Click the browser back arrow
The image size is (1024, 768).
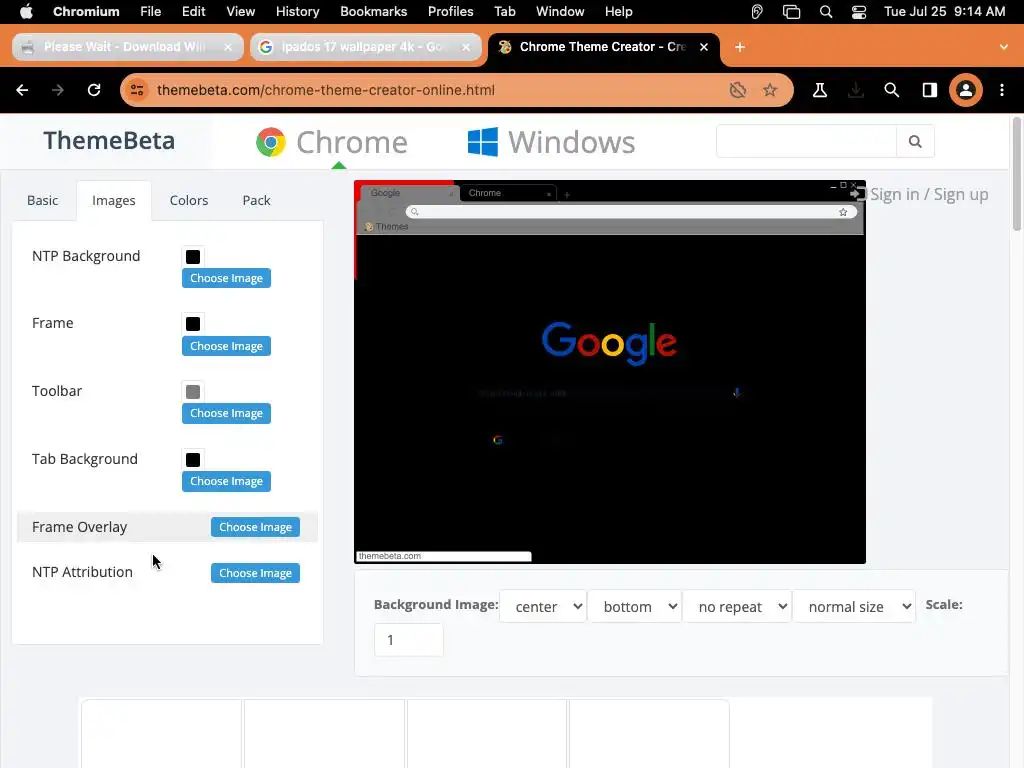click(22, 90)
